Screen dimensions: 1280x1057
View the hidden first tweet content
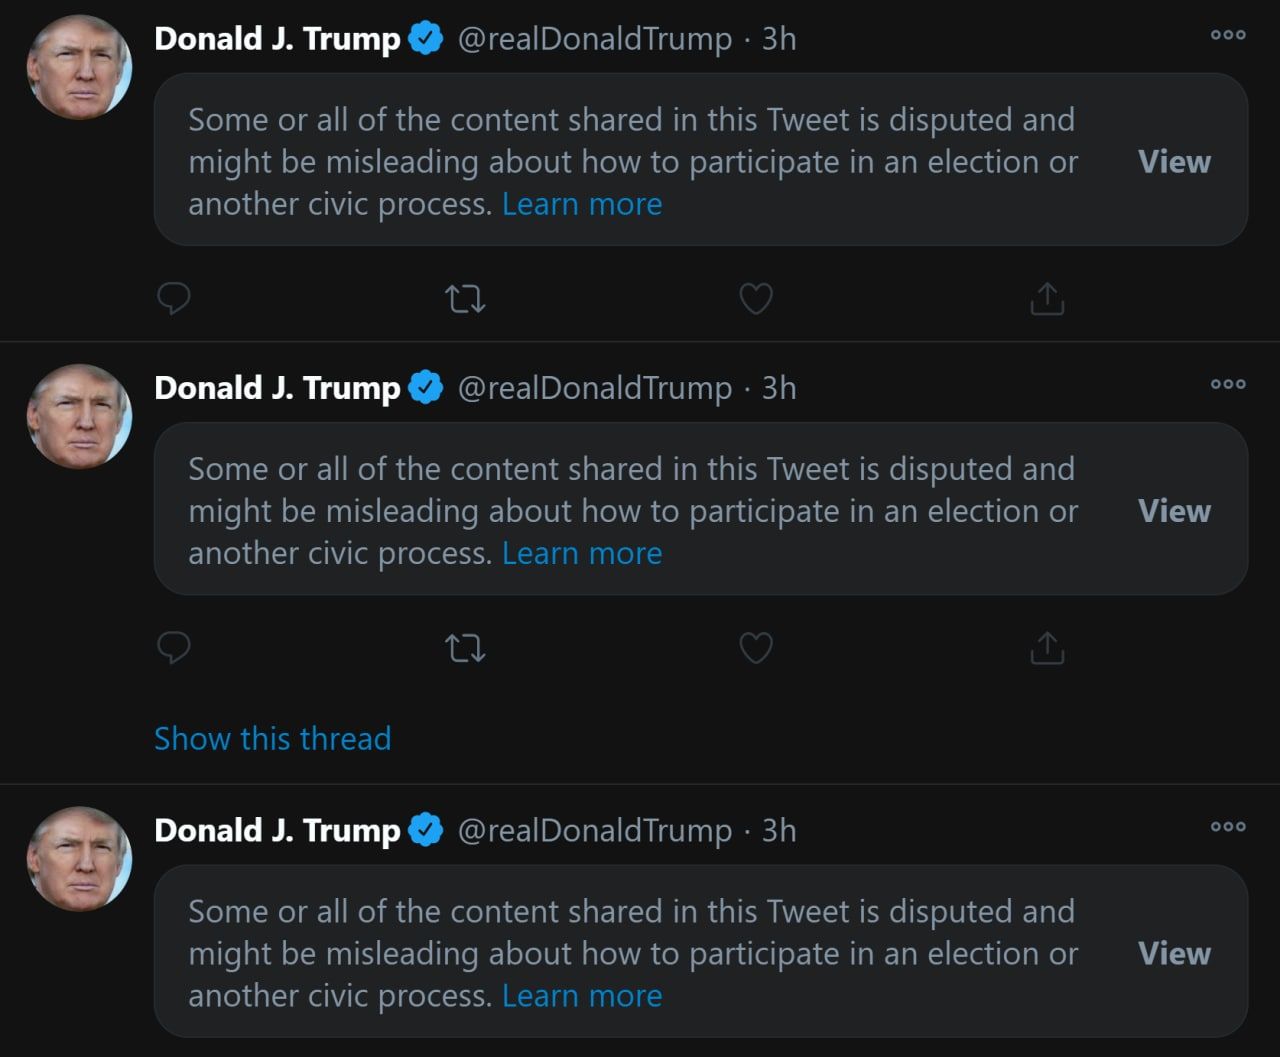(x=1174, y=162)
